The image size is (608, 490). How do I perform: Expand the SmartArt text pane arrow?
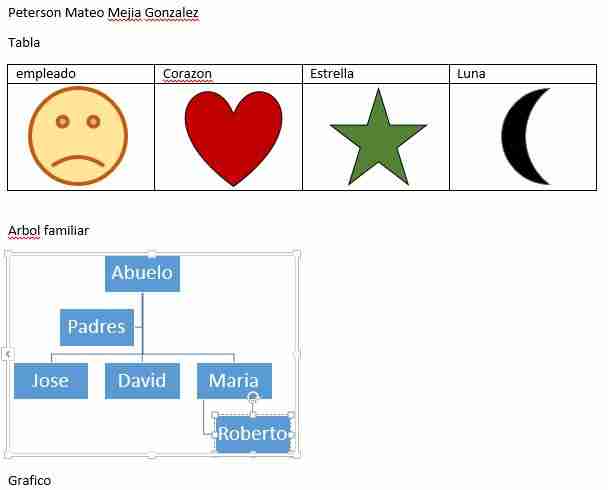pos(8,354)
